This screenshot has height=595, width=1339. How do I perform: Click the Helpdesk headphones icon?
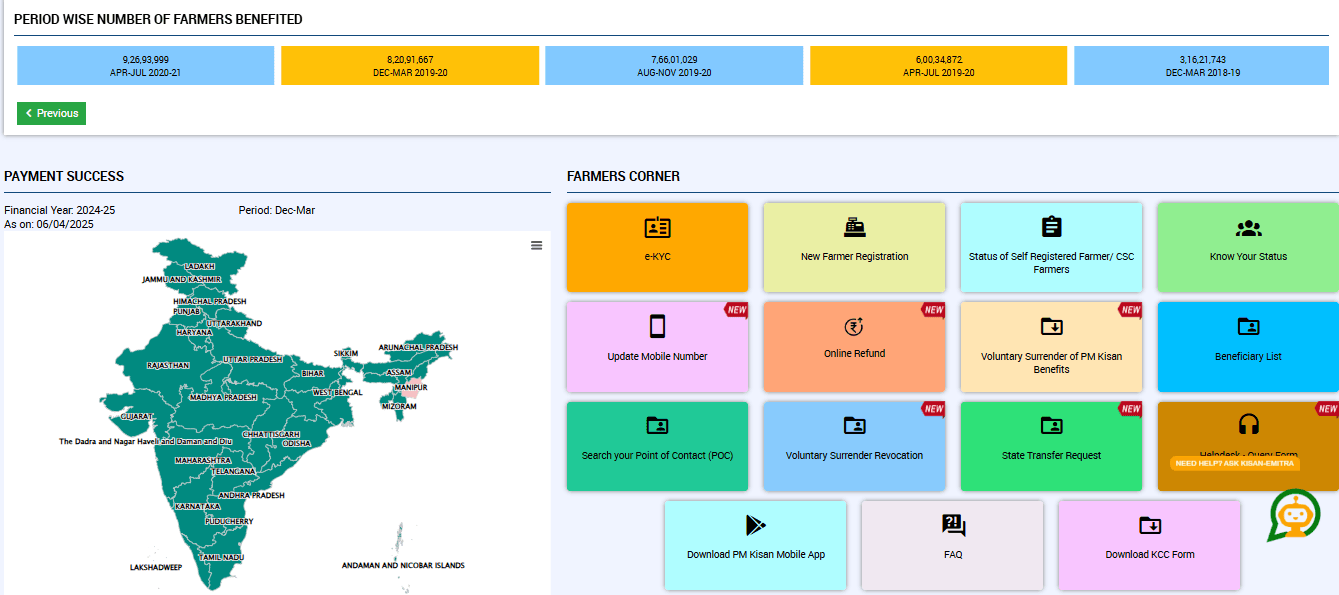coord(1248,424)
